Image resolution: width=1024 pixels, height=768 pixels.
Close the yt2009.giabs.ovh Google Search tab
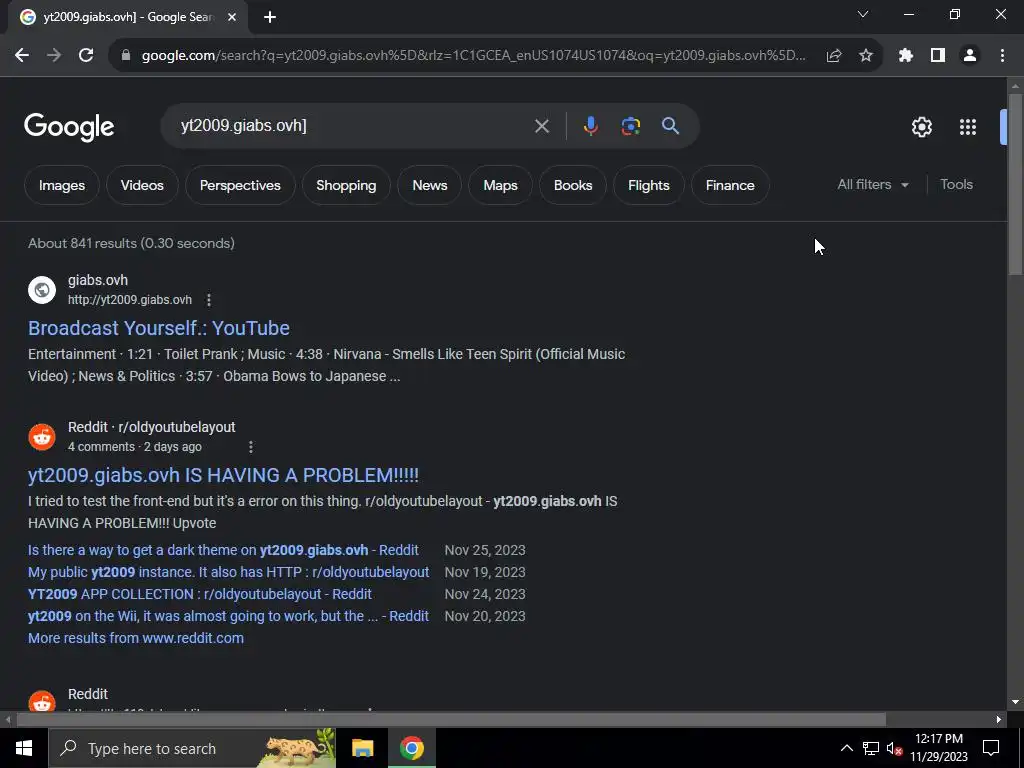(232, 18)
